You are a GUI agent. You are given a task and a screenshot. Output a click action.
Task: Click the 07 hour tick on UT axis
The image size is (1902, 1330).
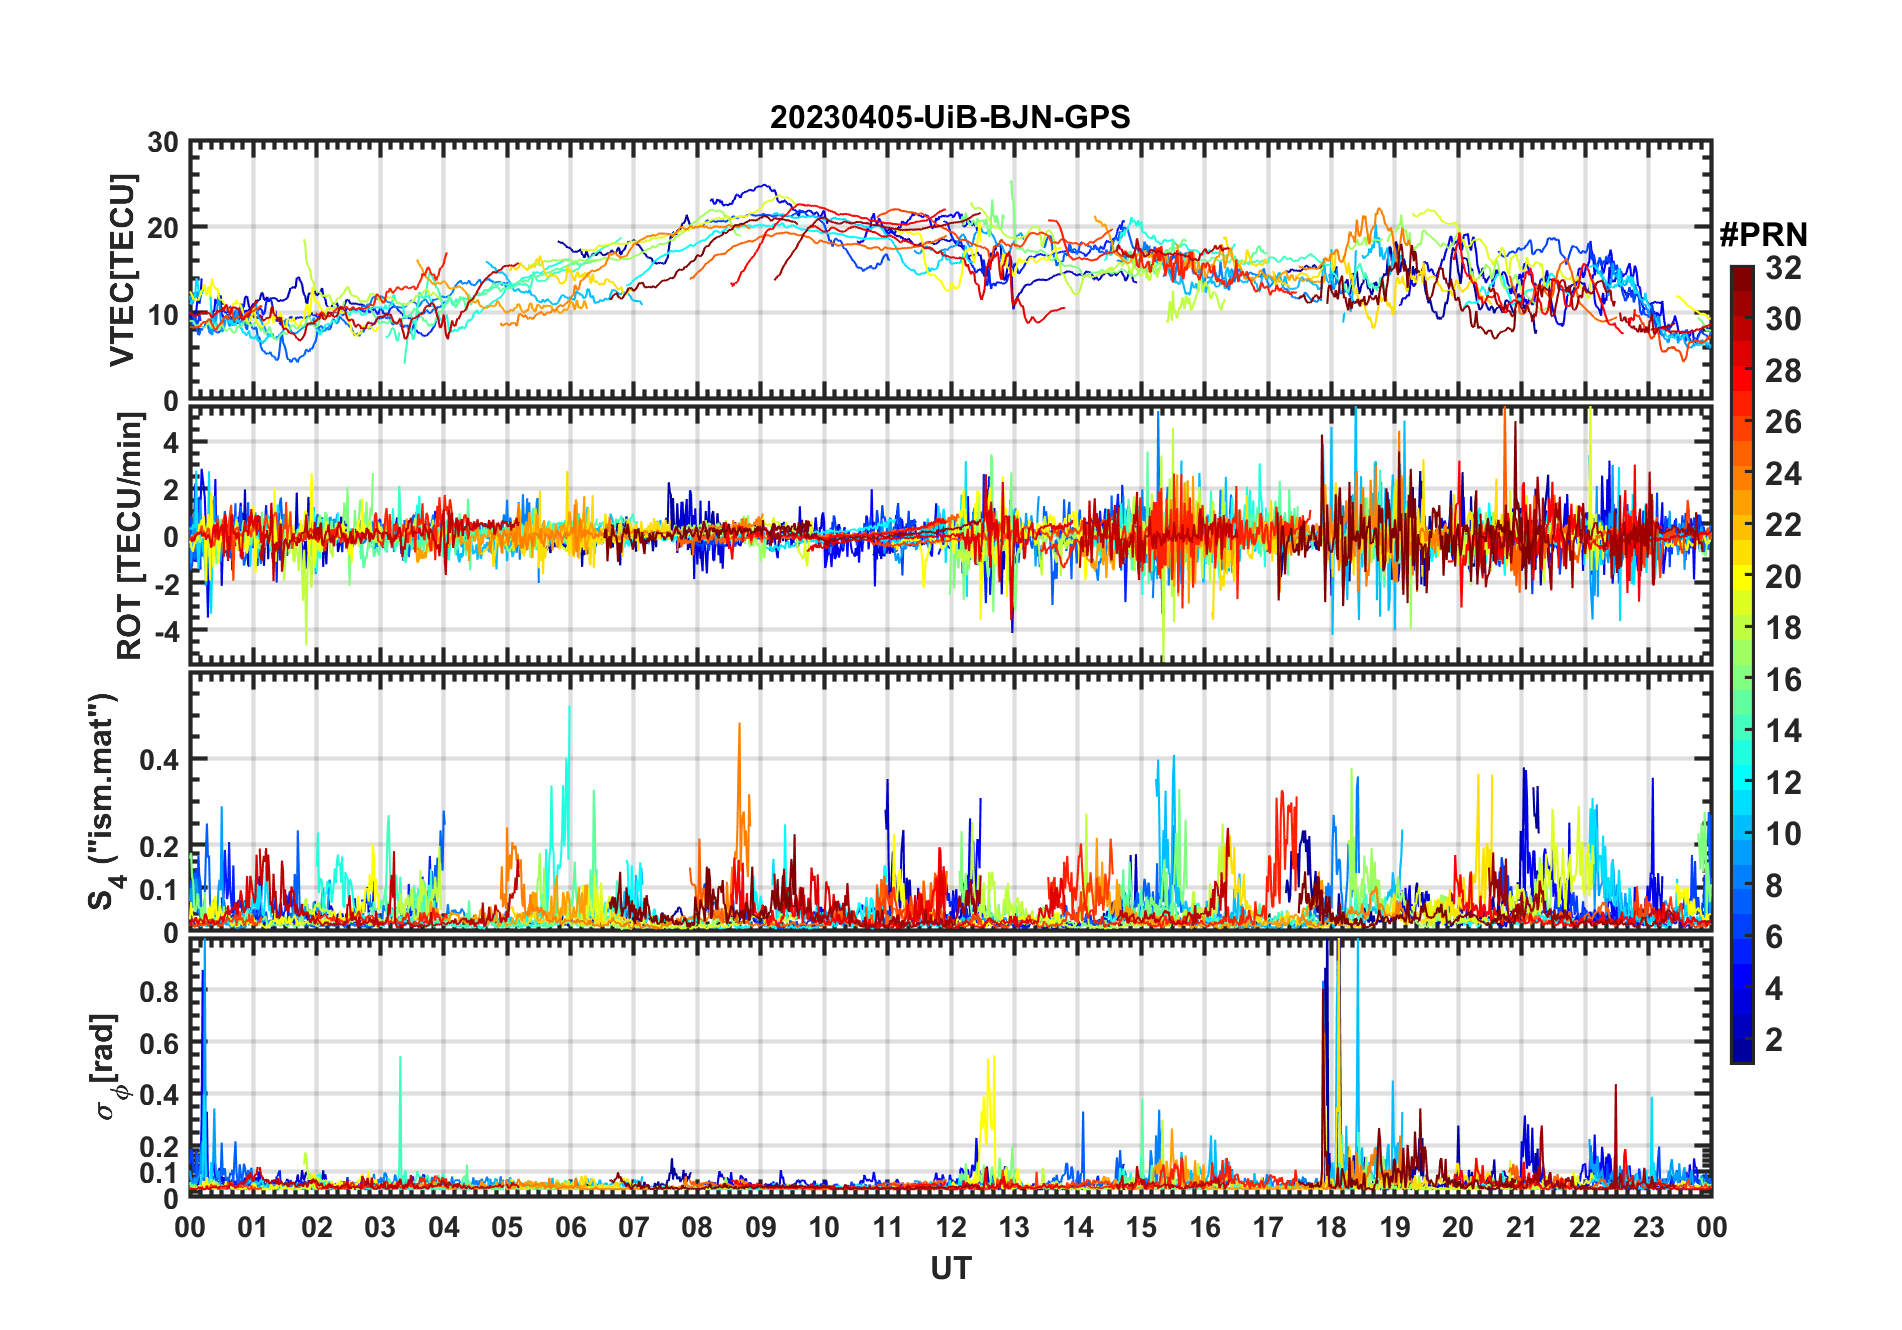pyautogui.click(x=634, y=1227)
